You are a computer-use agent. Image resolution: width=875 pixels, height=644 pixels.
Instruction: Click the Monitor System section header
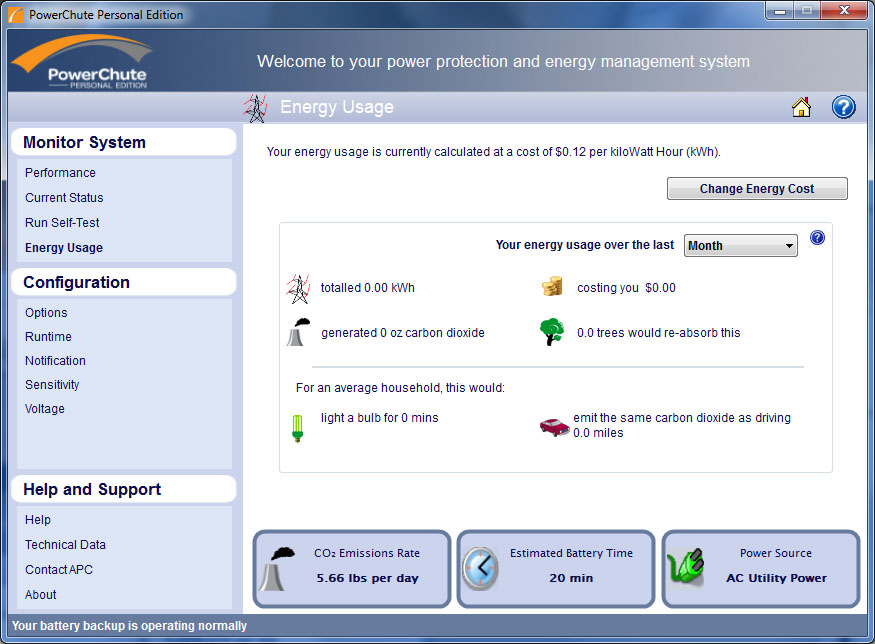[124, 142]
